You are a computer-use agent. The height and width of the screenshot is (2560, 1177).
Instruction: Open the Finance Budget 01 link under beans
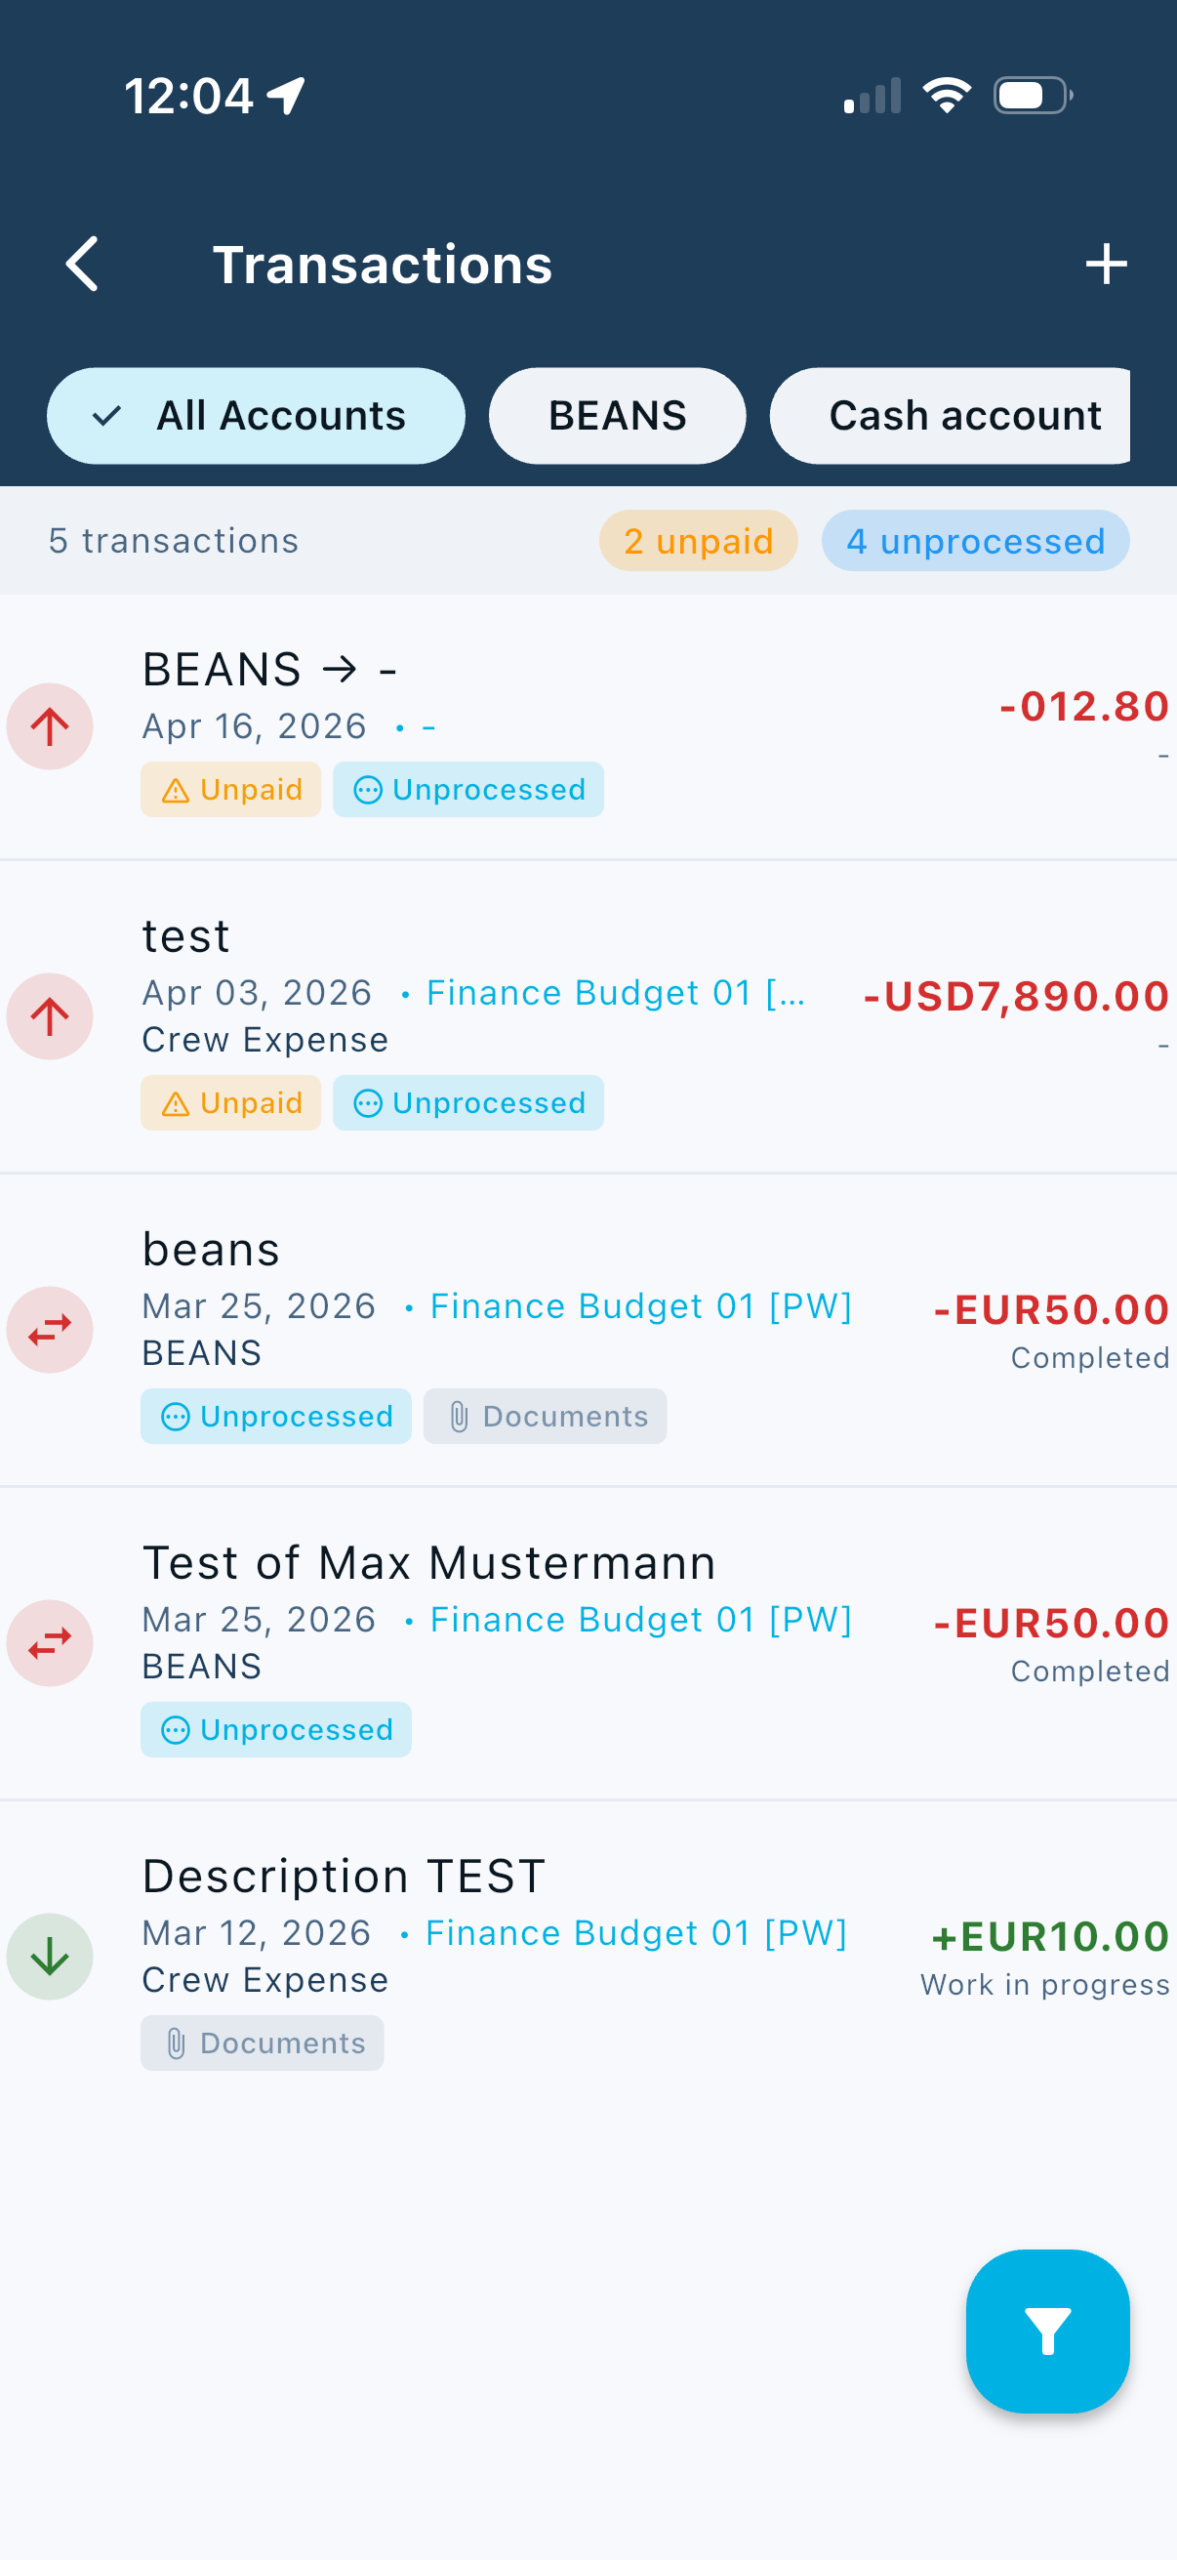640,1306
